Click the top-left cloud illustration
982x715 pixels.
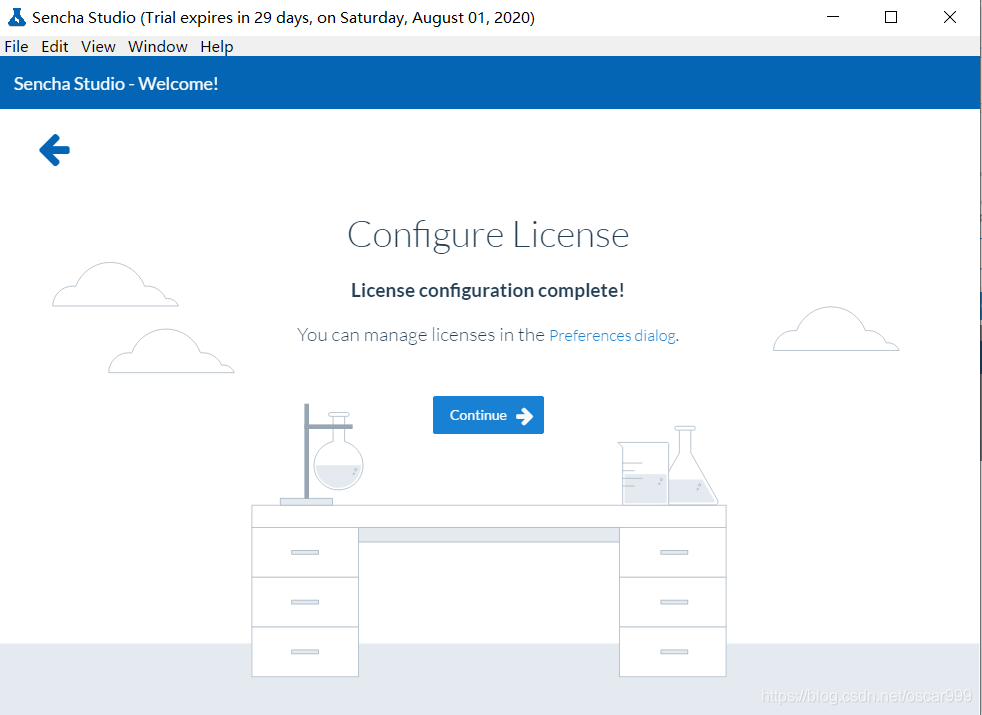pos(115,284)
